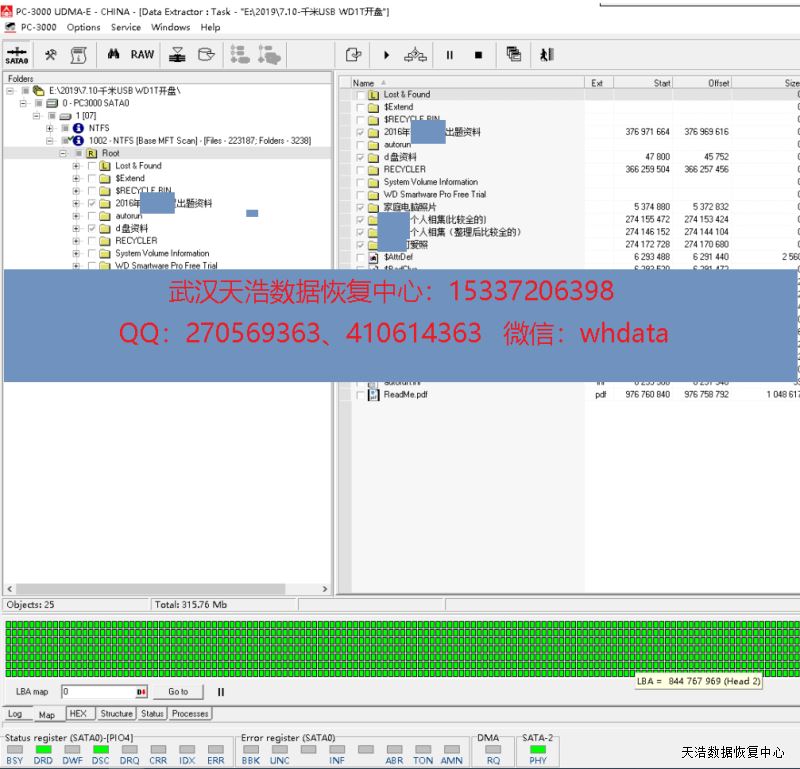Select the RAW recovery toolbar button

pyautogui.click(x=143, y=54)
